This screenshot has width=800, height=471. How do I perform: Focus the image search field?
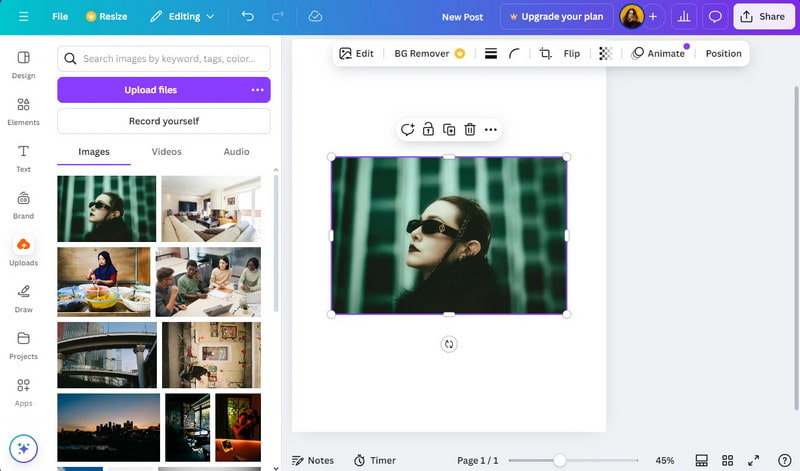tap(164, 59)
